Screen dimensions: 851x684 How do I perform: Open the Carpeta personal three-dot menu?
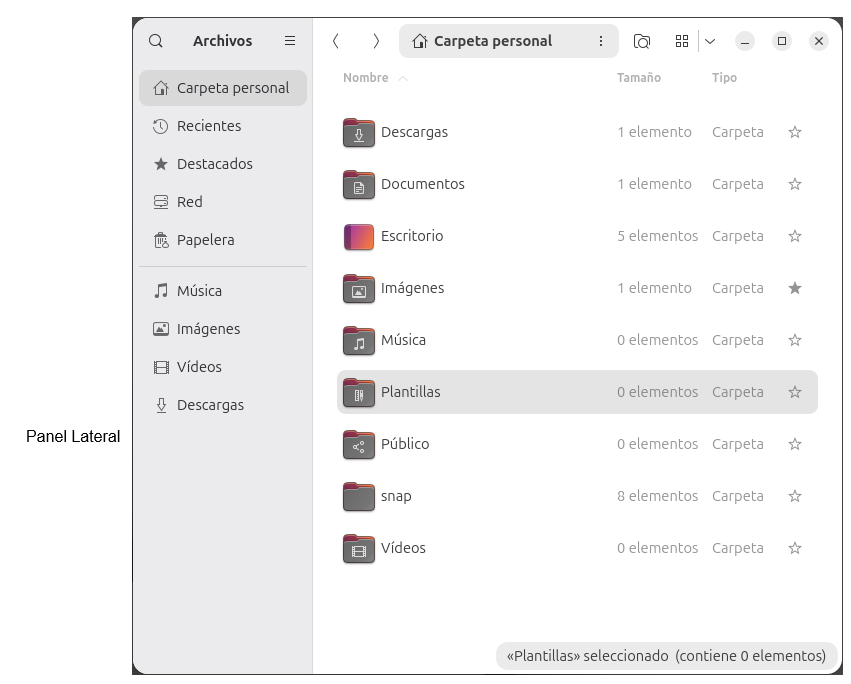[x=601, y=41]
